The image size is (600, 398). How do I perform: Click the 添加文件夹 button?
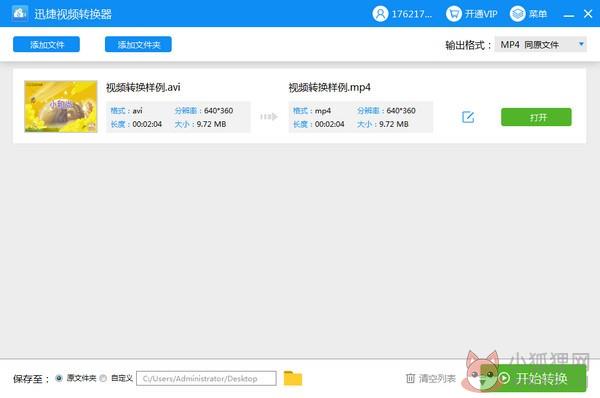pyautogui.click(x=138, y=44)
